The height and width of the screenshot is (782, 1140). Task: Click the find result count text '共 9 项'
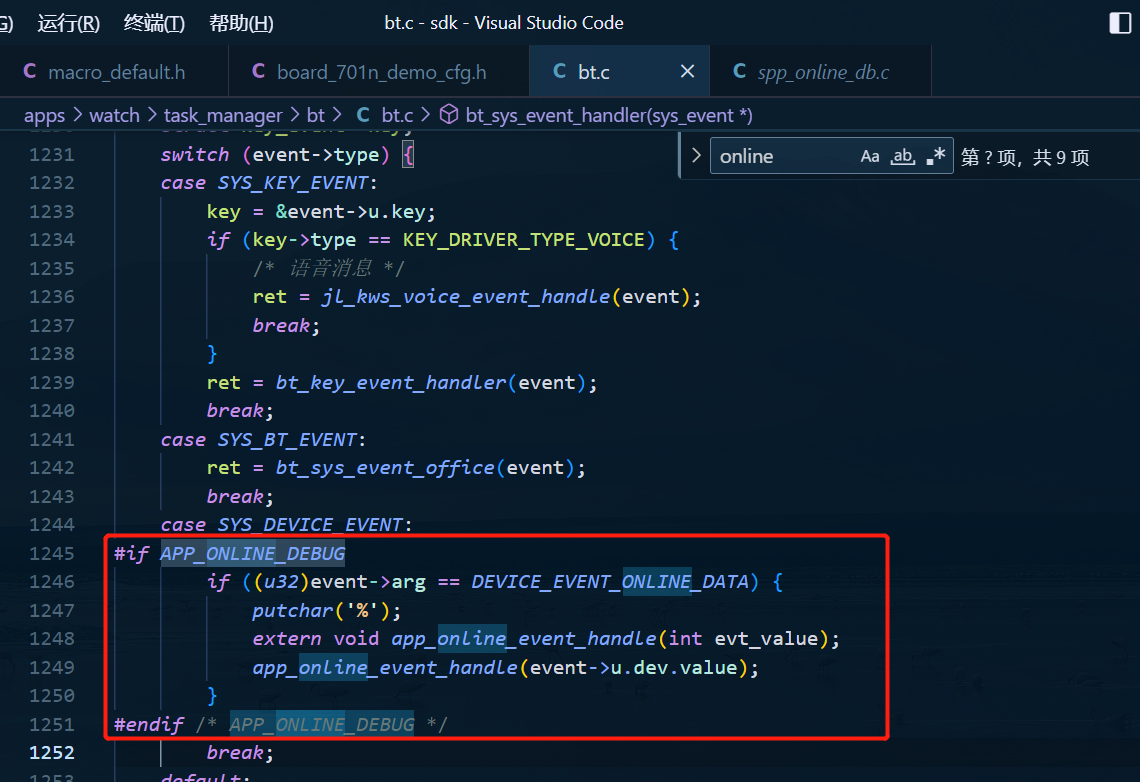click(1061, 157)
